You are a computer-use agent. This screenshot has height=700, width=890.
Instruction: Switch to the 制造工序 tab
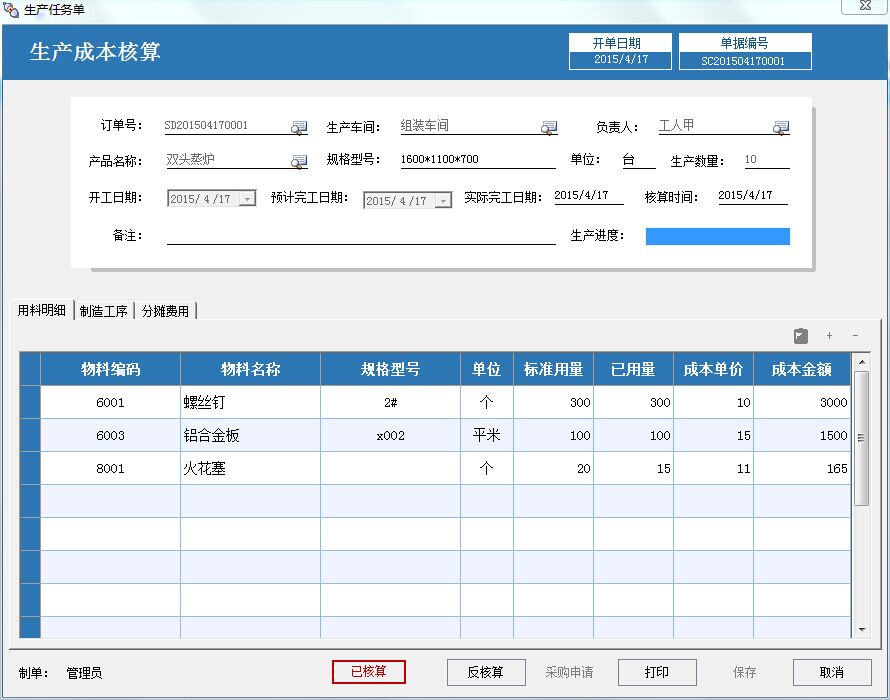point(103,310)
